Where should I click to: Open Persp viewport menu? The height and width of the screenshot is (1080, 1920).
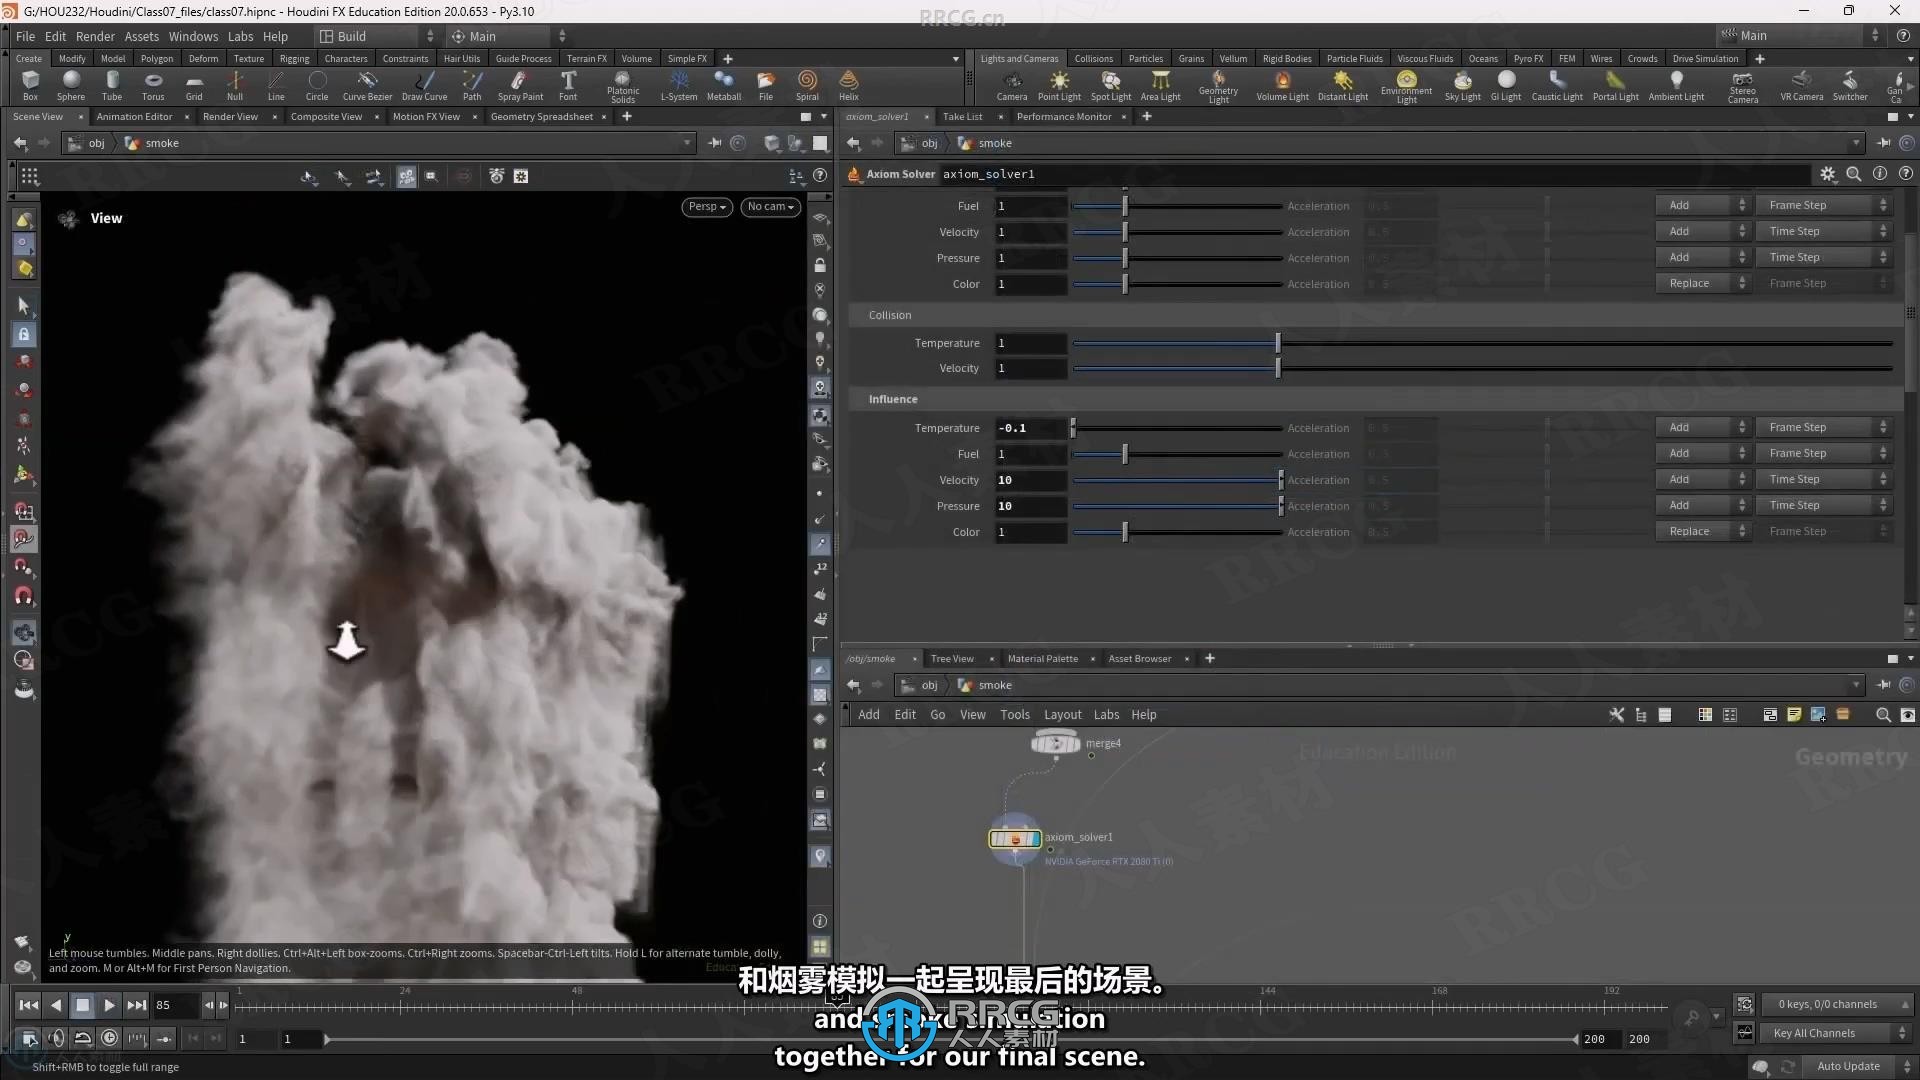pos(707,207)
